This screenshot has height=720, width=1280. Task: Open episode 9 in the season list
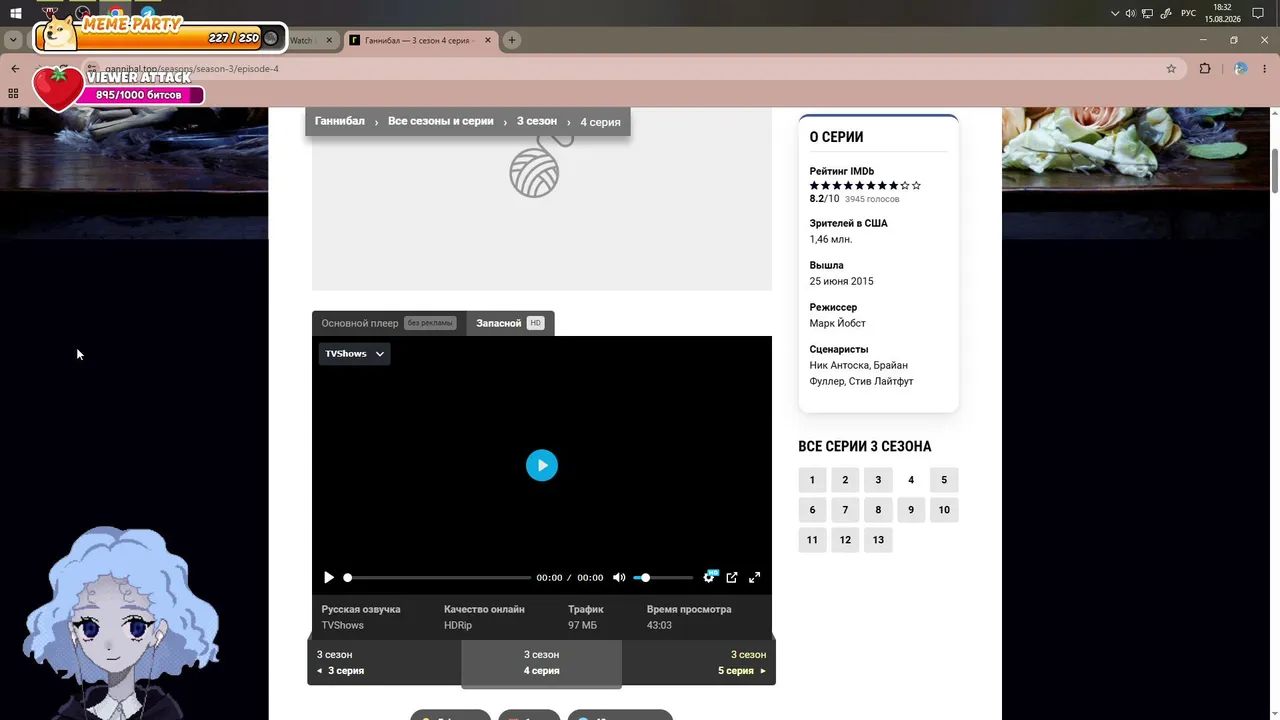coord(911,510)
